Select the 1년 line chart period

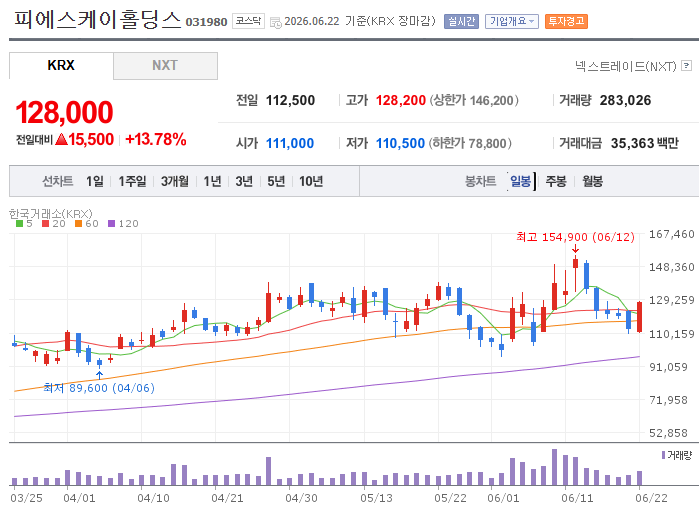212,181
